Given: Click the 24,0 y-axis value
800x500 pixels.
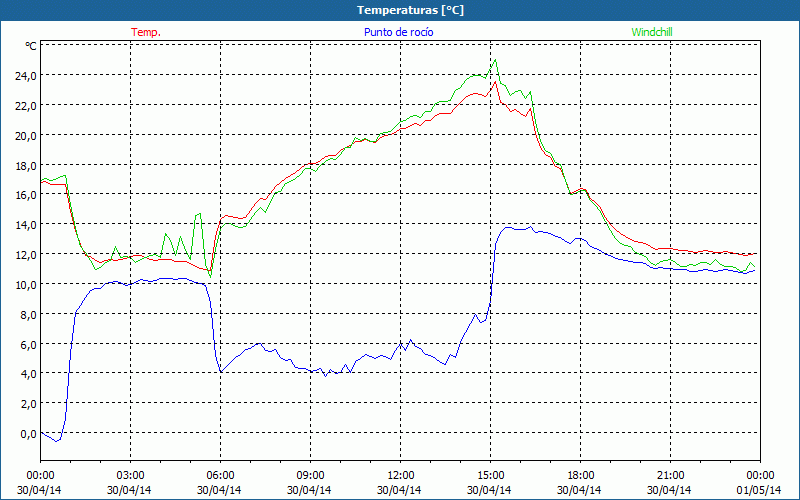Looking at the screenshot, I should pos(26,76).
